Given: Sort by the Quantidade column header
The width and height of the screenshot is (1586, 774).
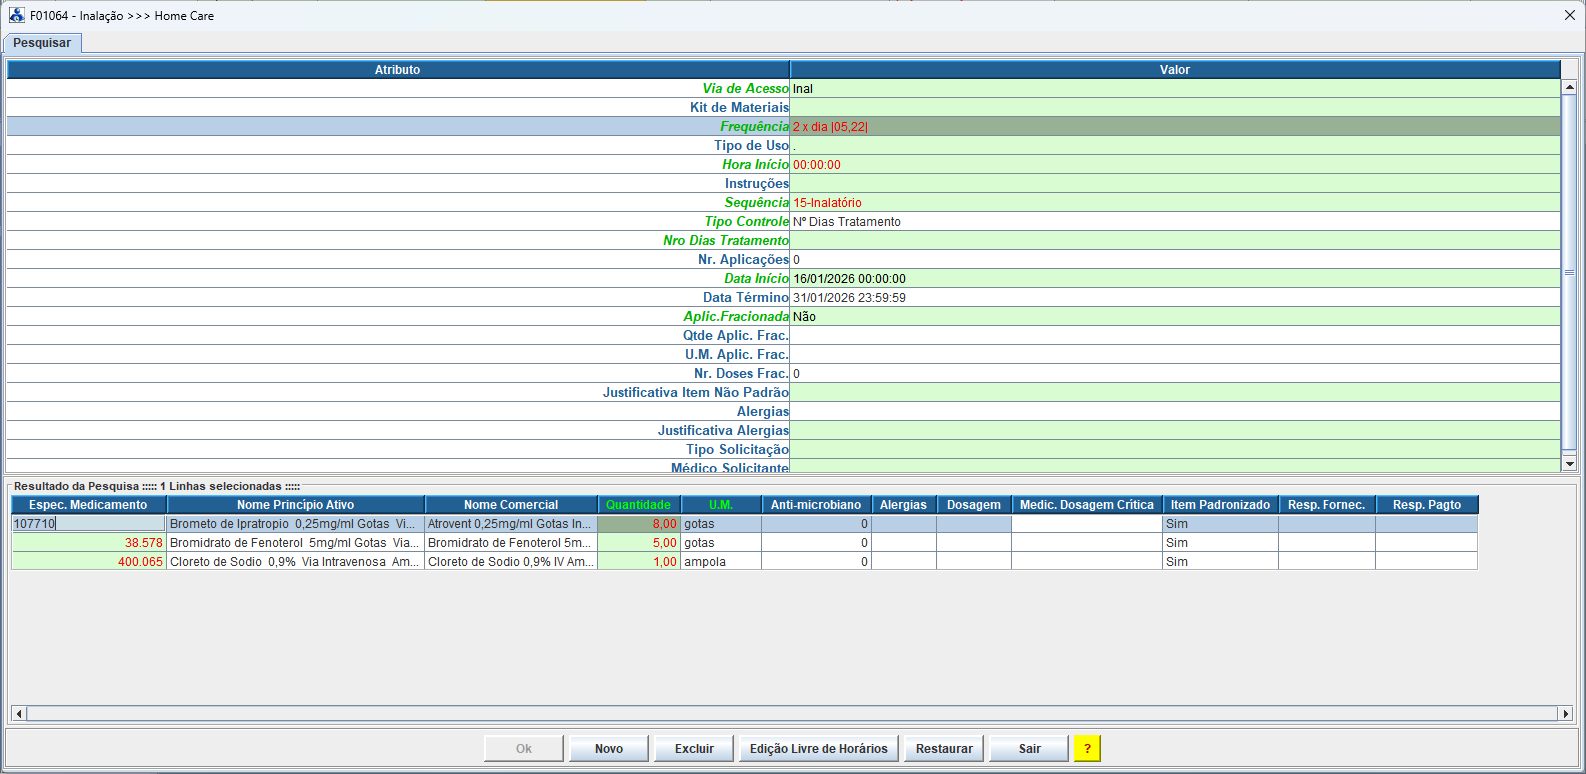Looking at the screenshot, I should [638, 505].
